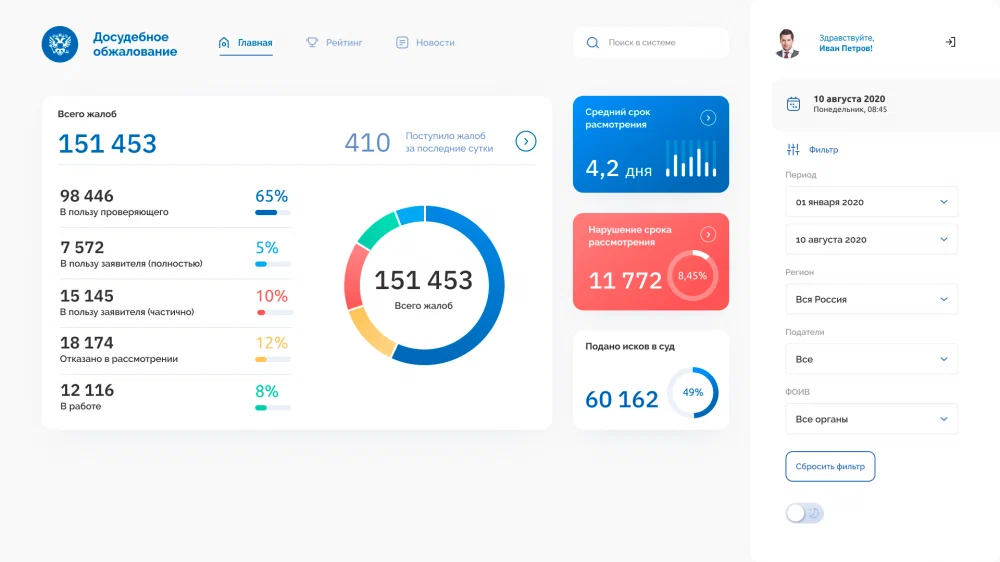Screen dimensions: 1000x562
Task: Open arrow on Нарушение срока рассмотрения card
Action: pyautogui.click(x=708, y=235)
